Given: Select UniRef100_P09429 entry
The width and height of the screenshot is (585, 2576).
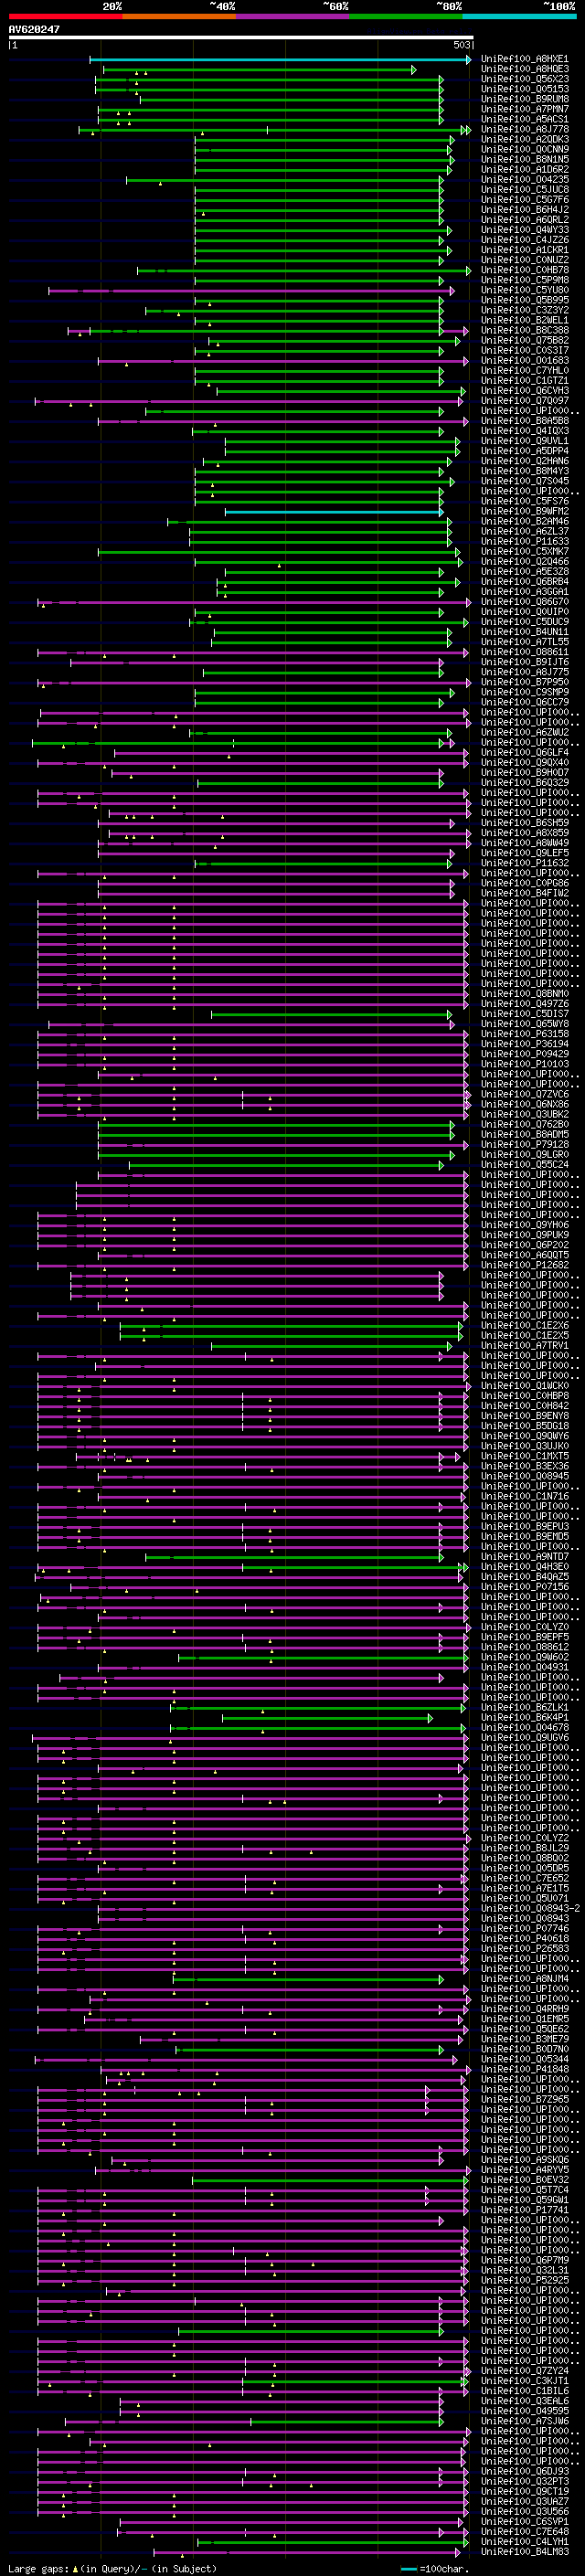Looking at the screenshot, I should point(524,1054).
